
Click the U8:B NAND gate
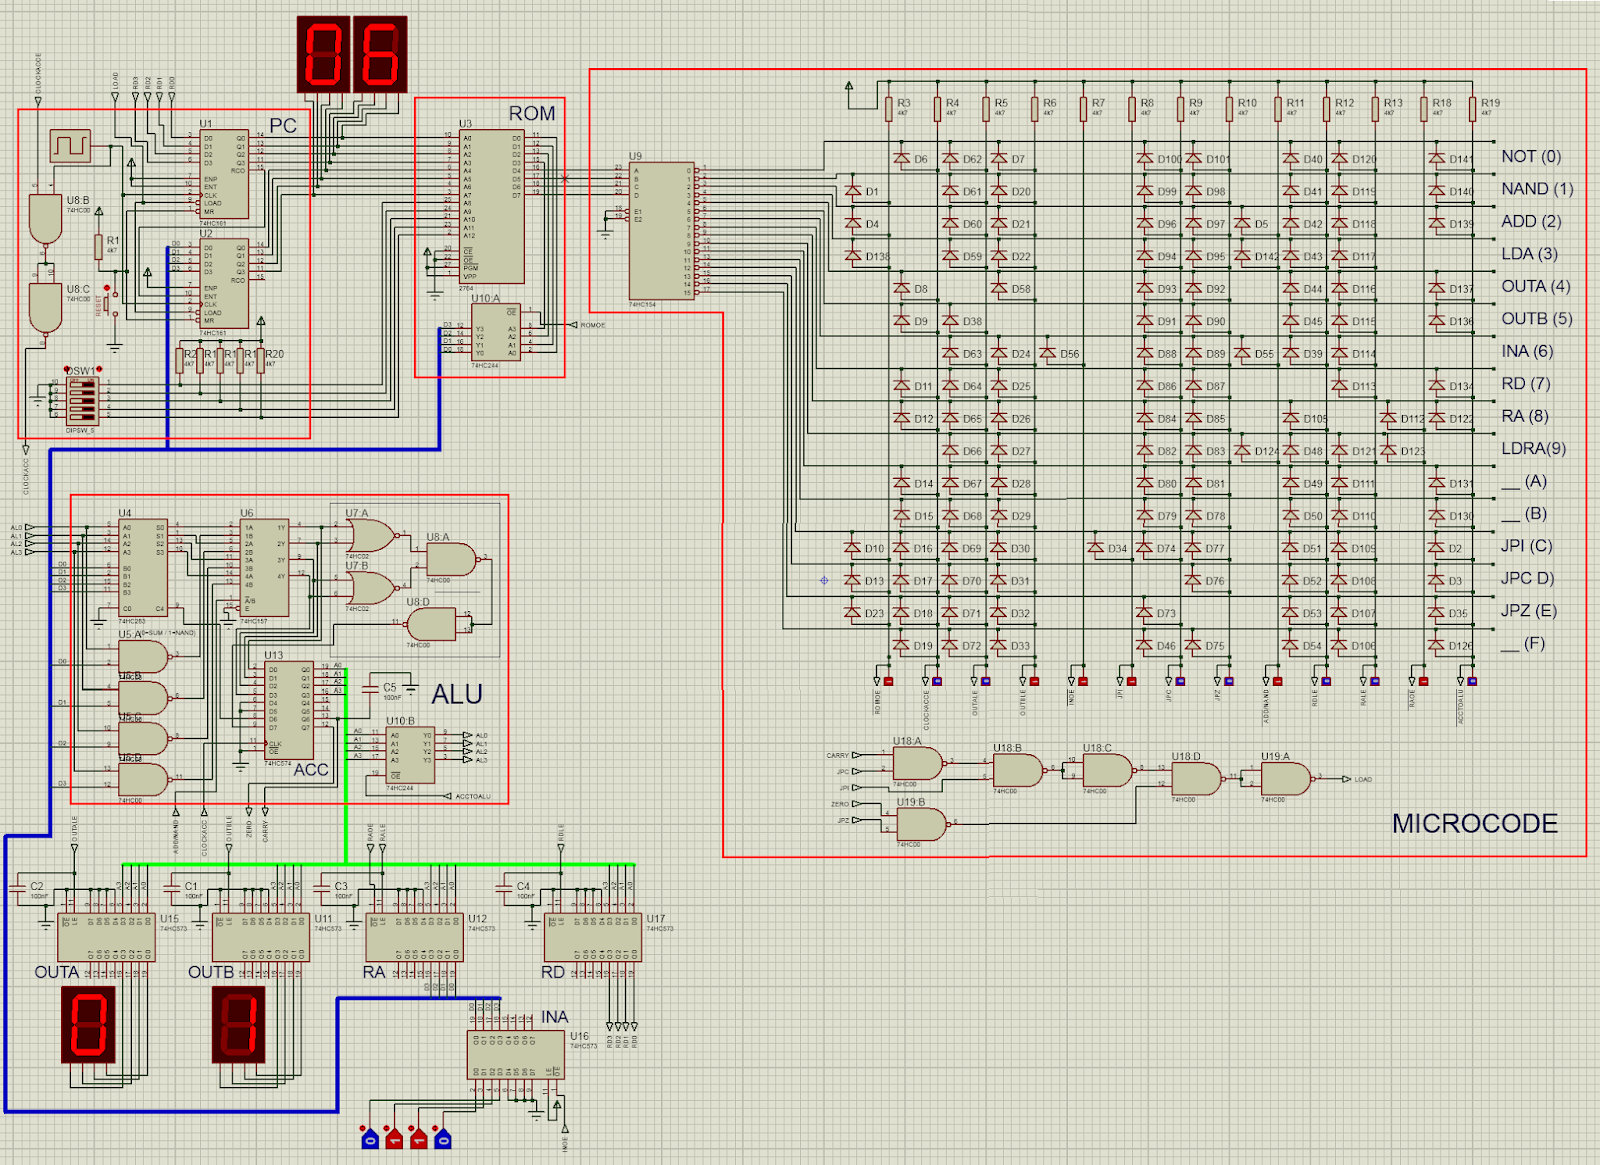click(45, 218)
